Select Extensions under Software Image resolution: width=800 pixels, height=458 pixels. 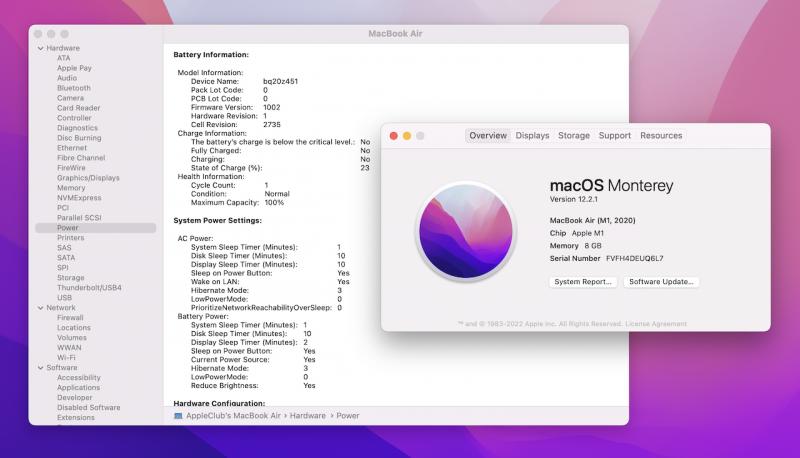coord(76,418)
